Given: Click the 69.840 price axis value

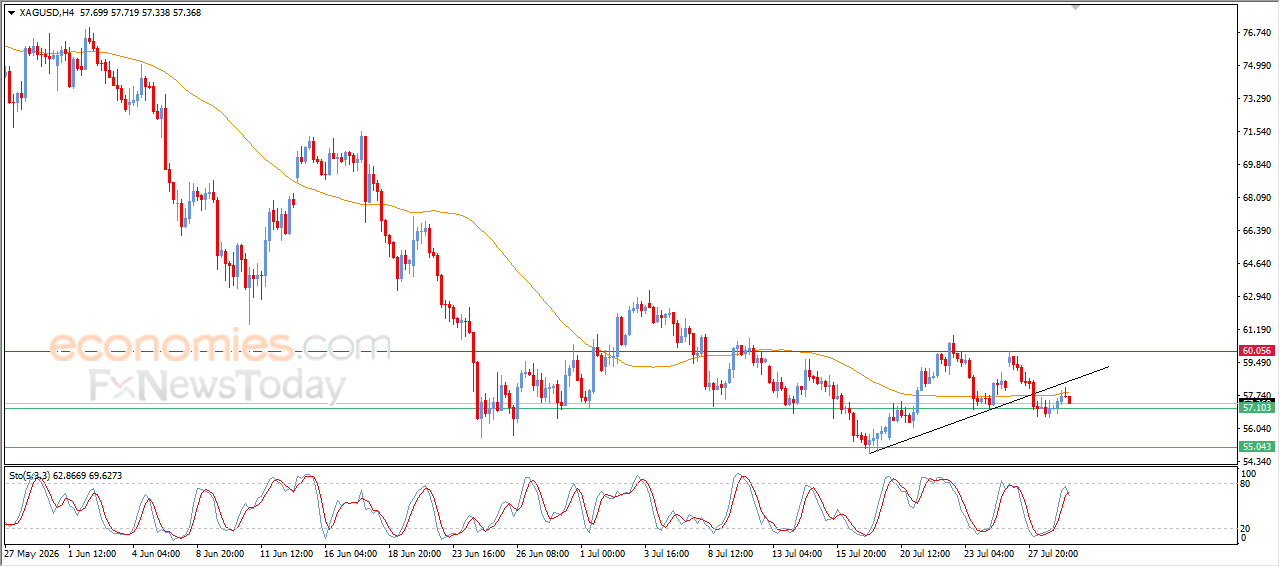Looking at the screenshot, I should [1258, 165].
